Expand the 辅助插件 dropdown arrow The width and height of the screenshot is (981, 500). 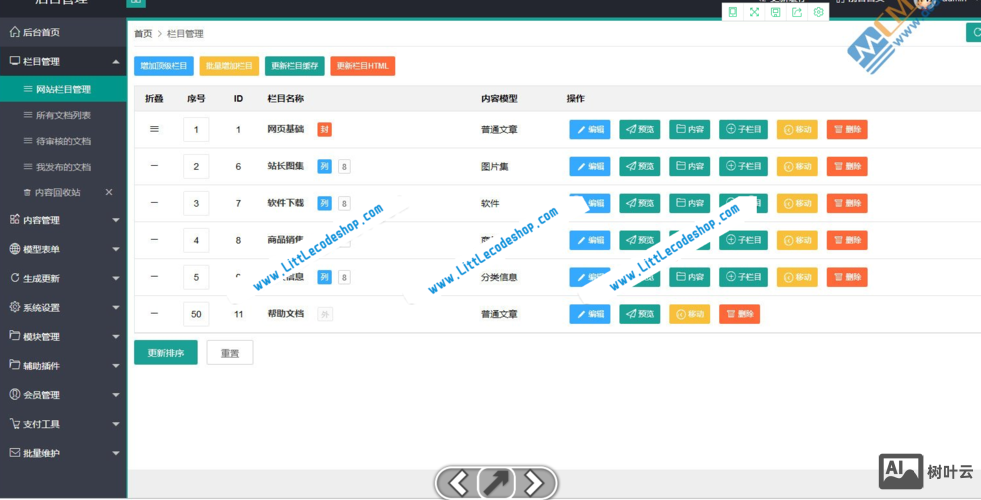pos(116,365)
